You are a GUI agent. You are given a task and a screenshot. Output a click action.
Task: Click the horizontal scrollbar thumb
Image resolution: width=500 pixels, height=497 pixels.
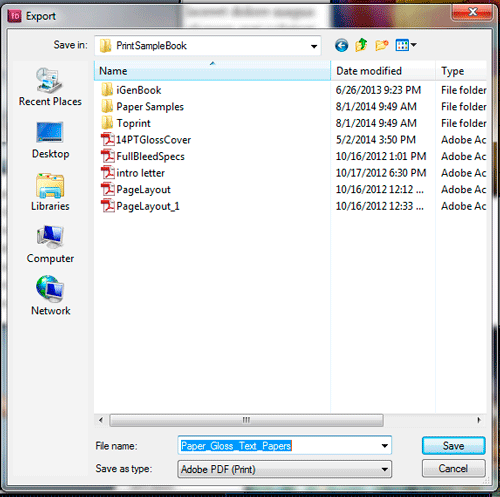point(246,420)
